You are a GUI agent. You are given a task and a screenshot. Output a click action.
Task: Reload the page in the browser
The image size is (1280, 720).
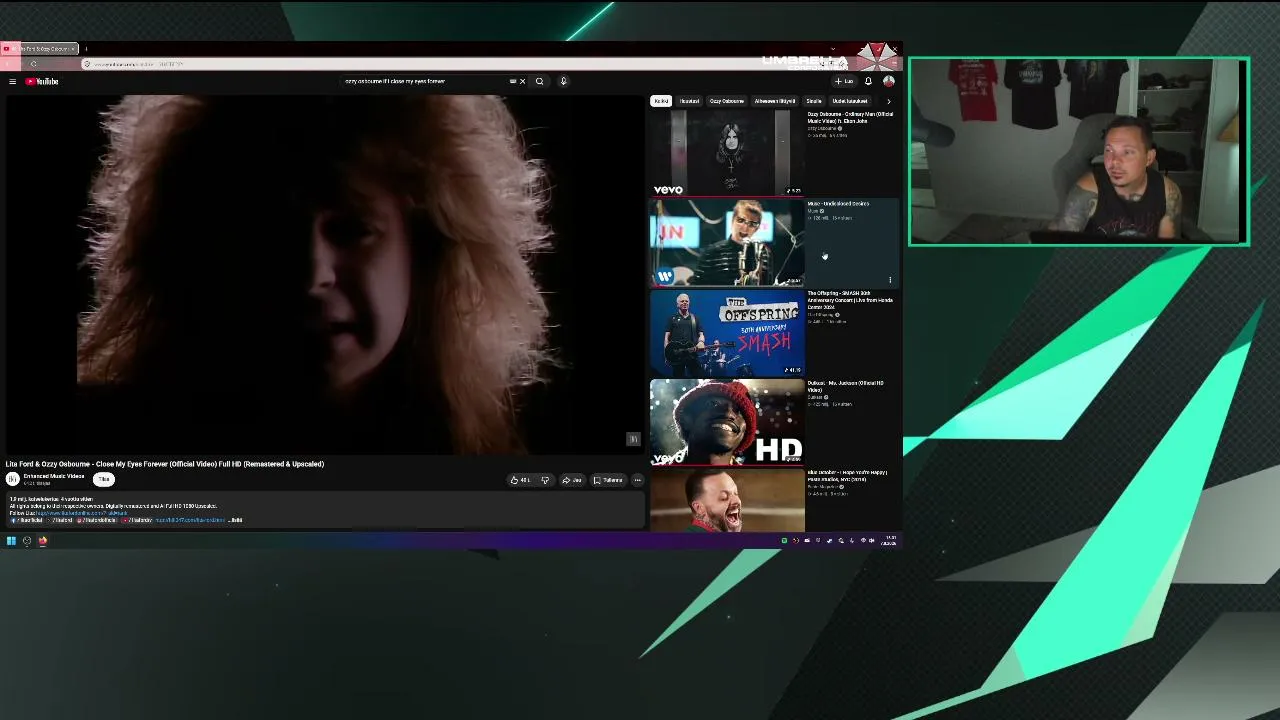tap(33, 64)
